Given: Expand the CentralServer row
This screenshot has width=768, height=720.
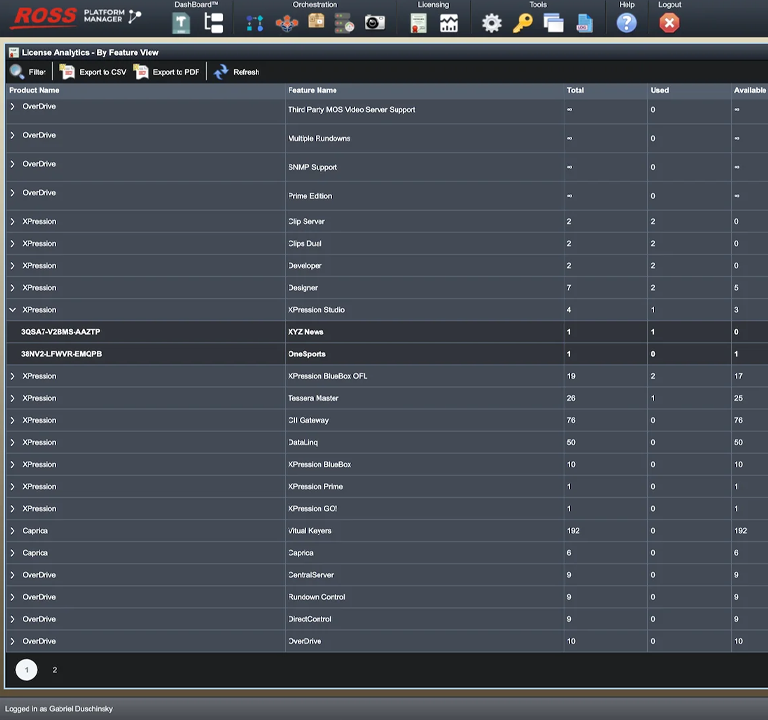Looking at the screenshot, I should point(13,575).
